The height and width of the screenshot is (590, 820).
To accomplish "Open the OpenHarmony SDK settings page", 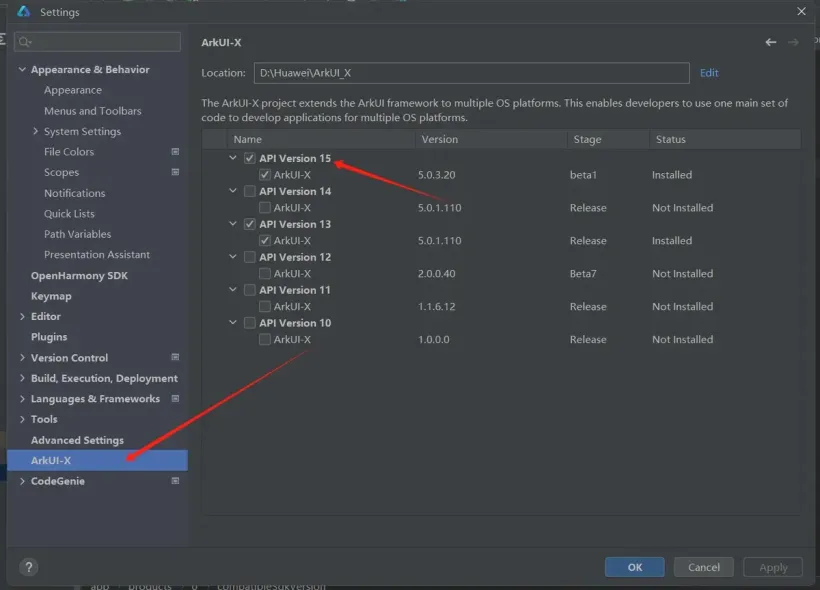I will coord(79,276).
